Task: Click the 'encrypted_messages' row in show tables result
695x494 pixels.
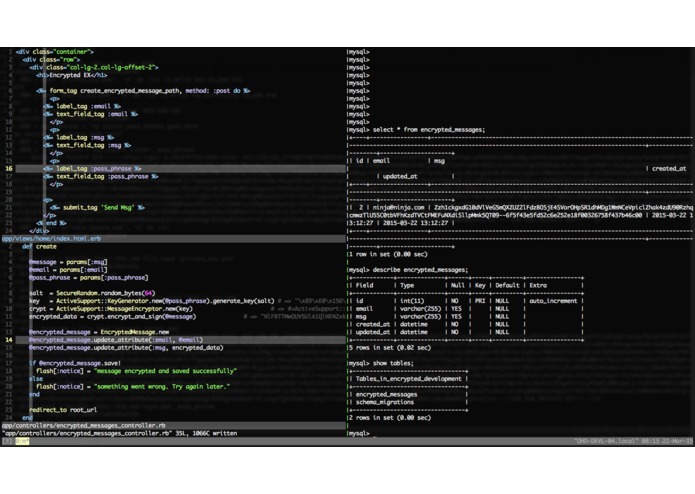Action: (387, 394)
